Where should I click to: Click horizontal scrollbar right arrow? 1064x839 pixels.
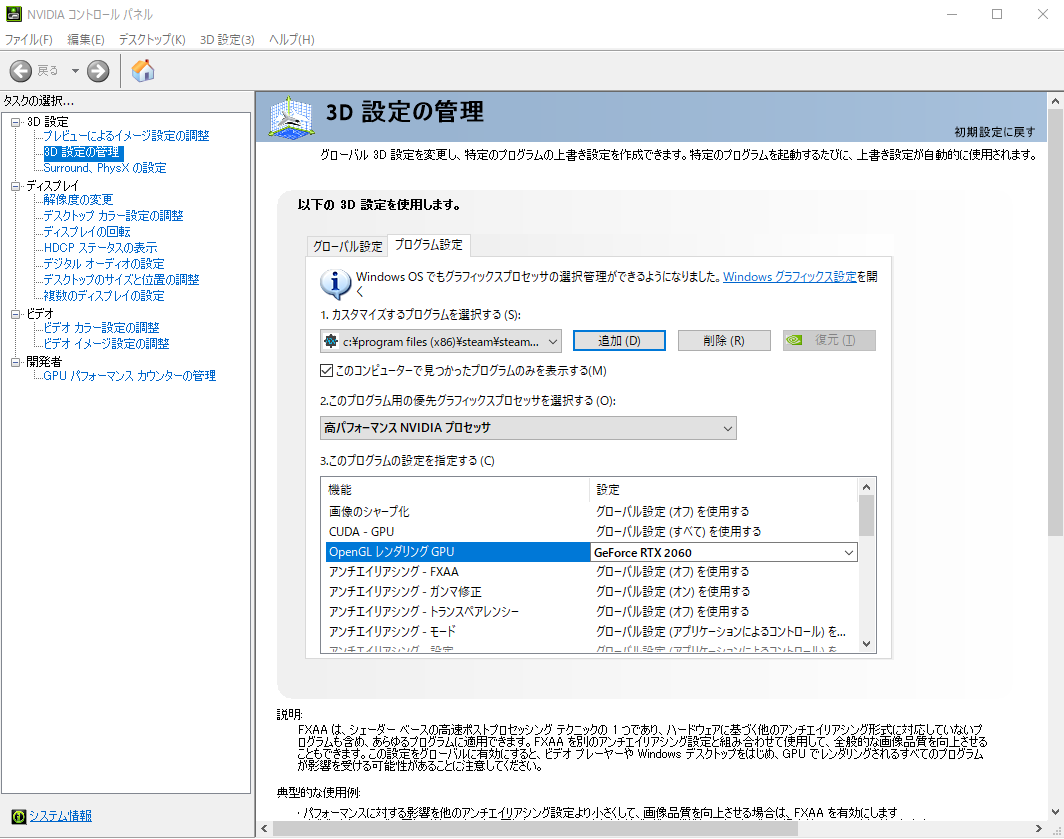pyautogui.click(x=1038, y=829)
